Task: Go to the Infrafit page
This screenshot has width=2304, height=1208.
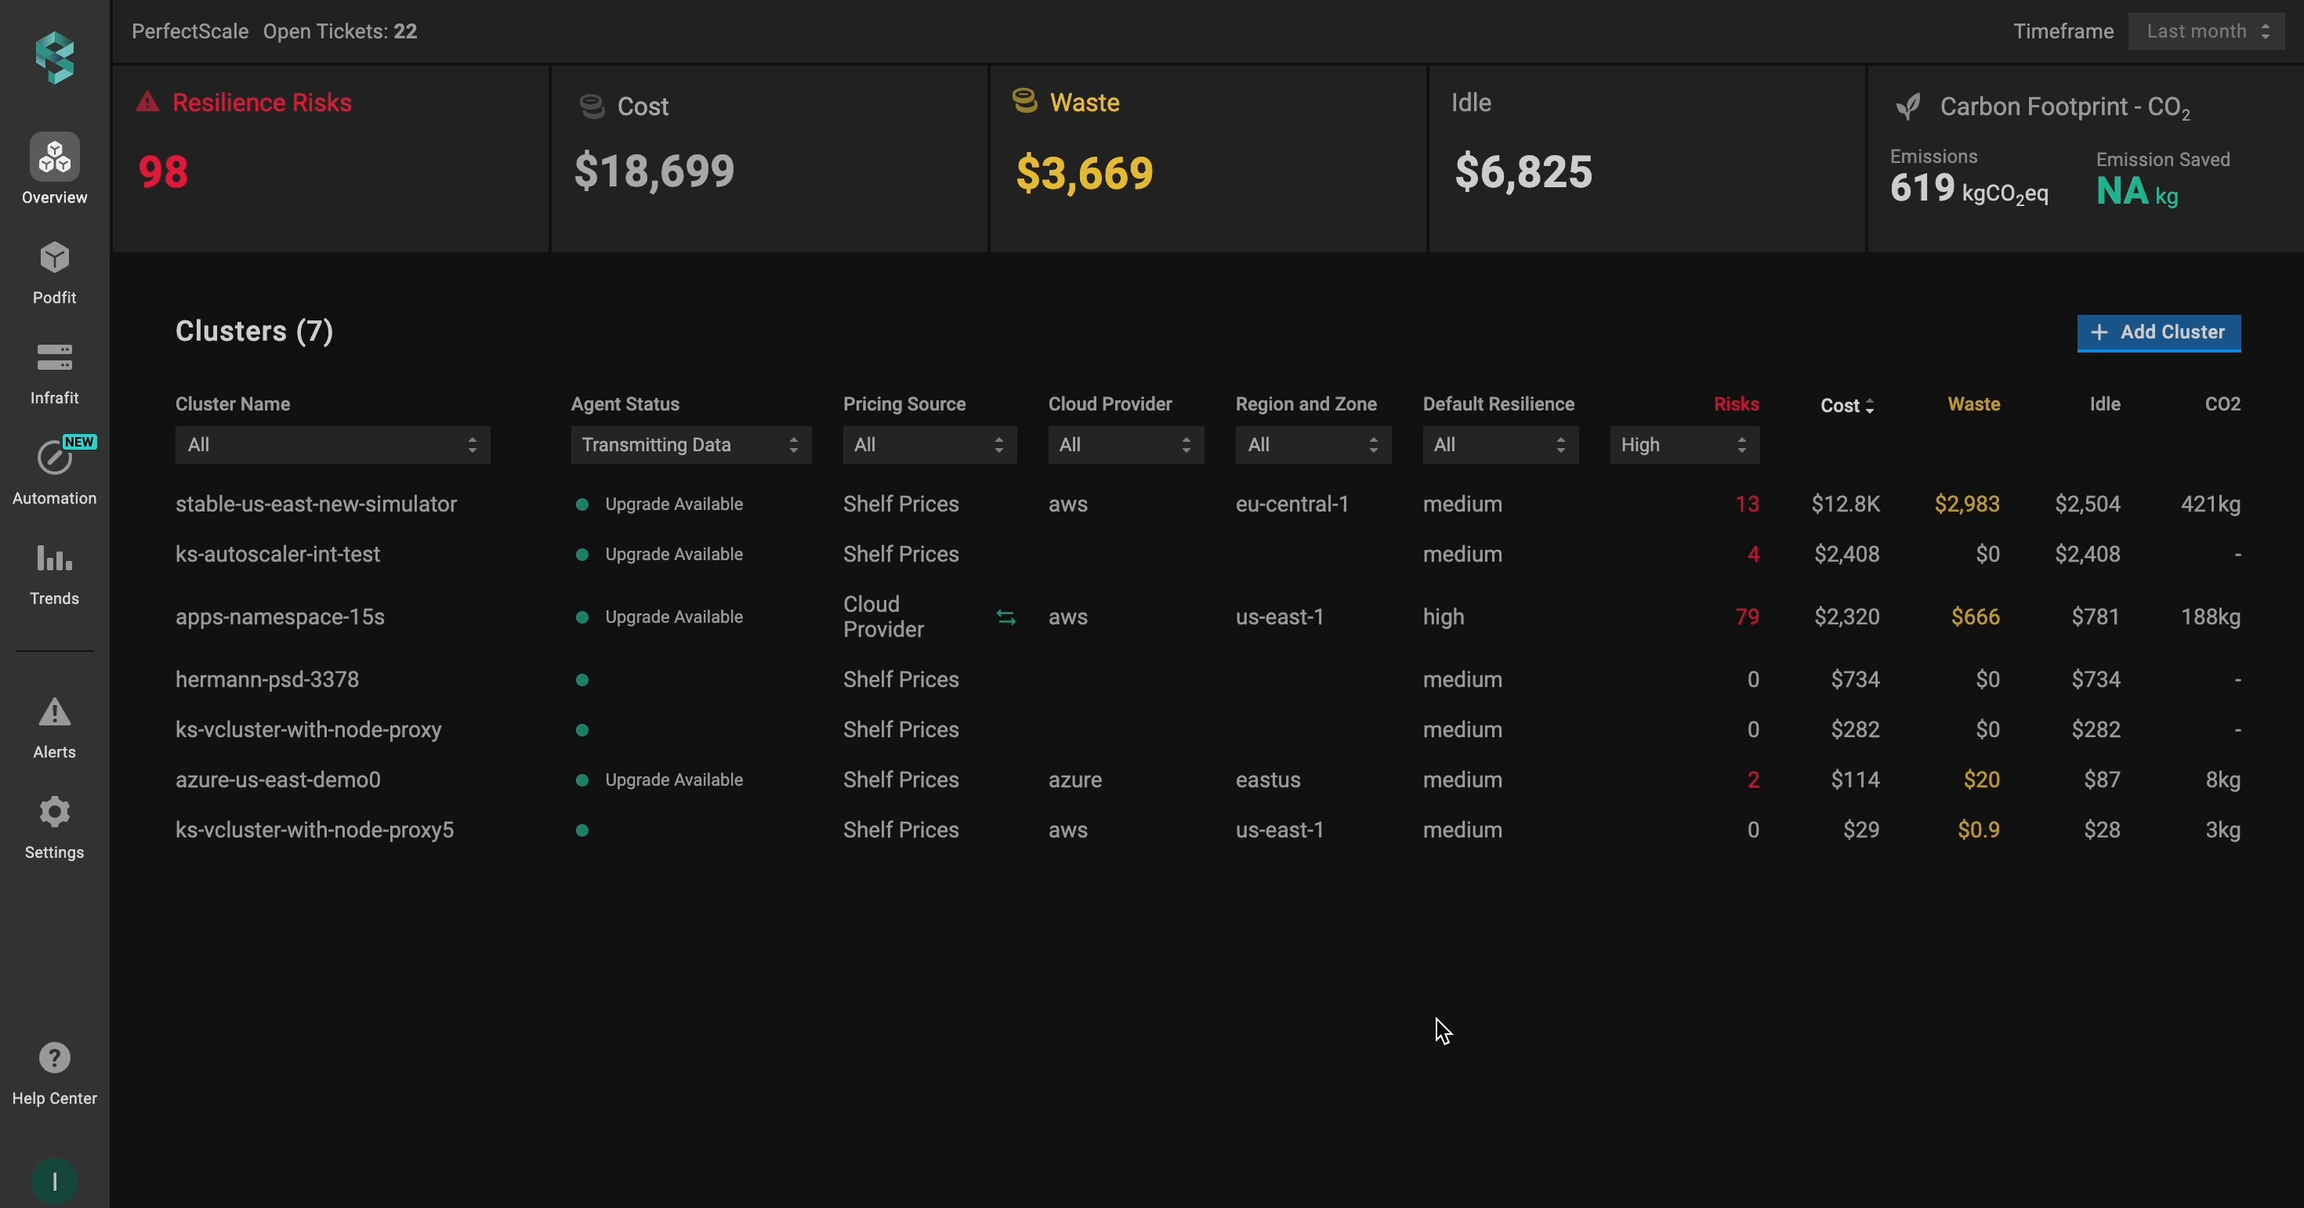Action: [54, 372]
